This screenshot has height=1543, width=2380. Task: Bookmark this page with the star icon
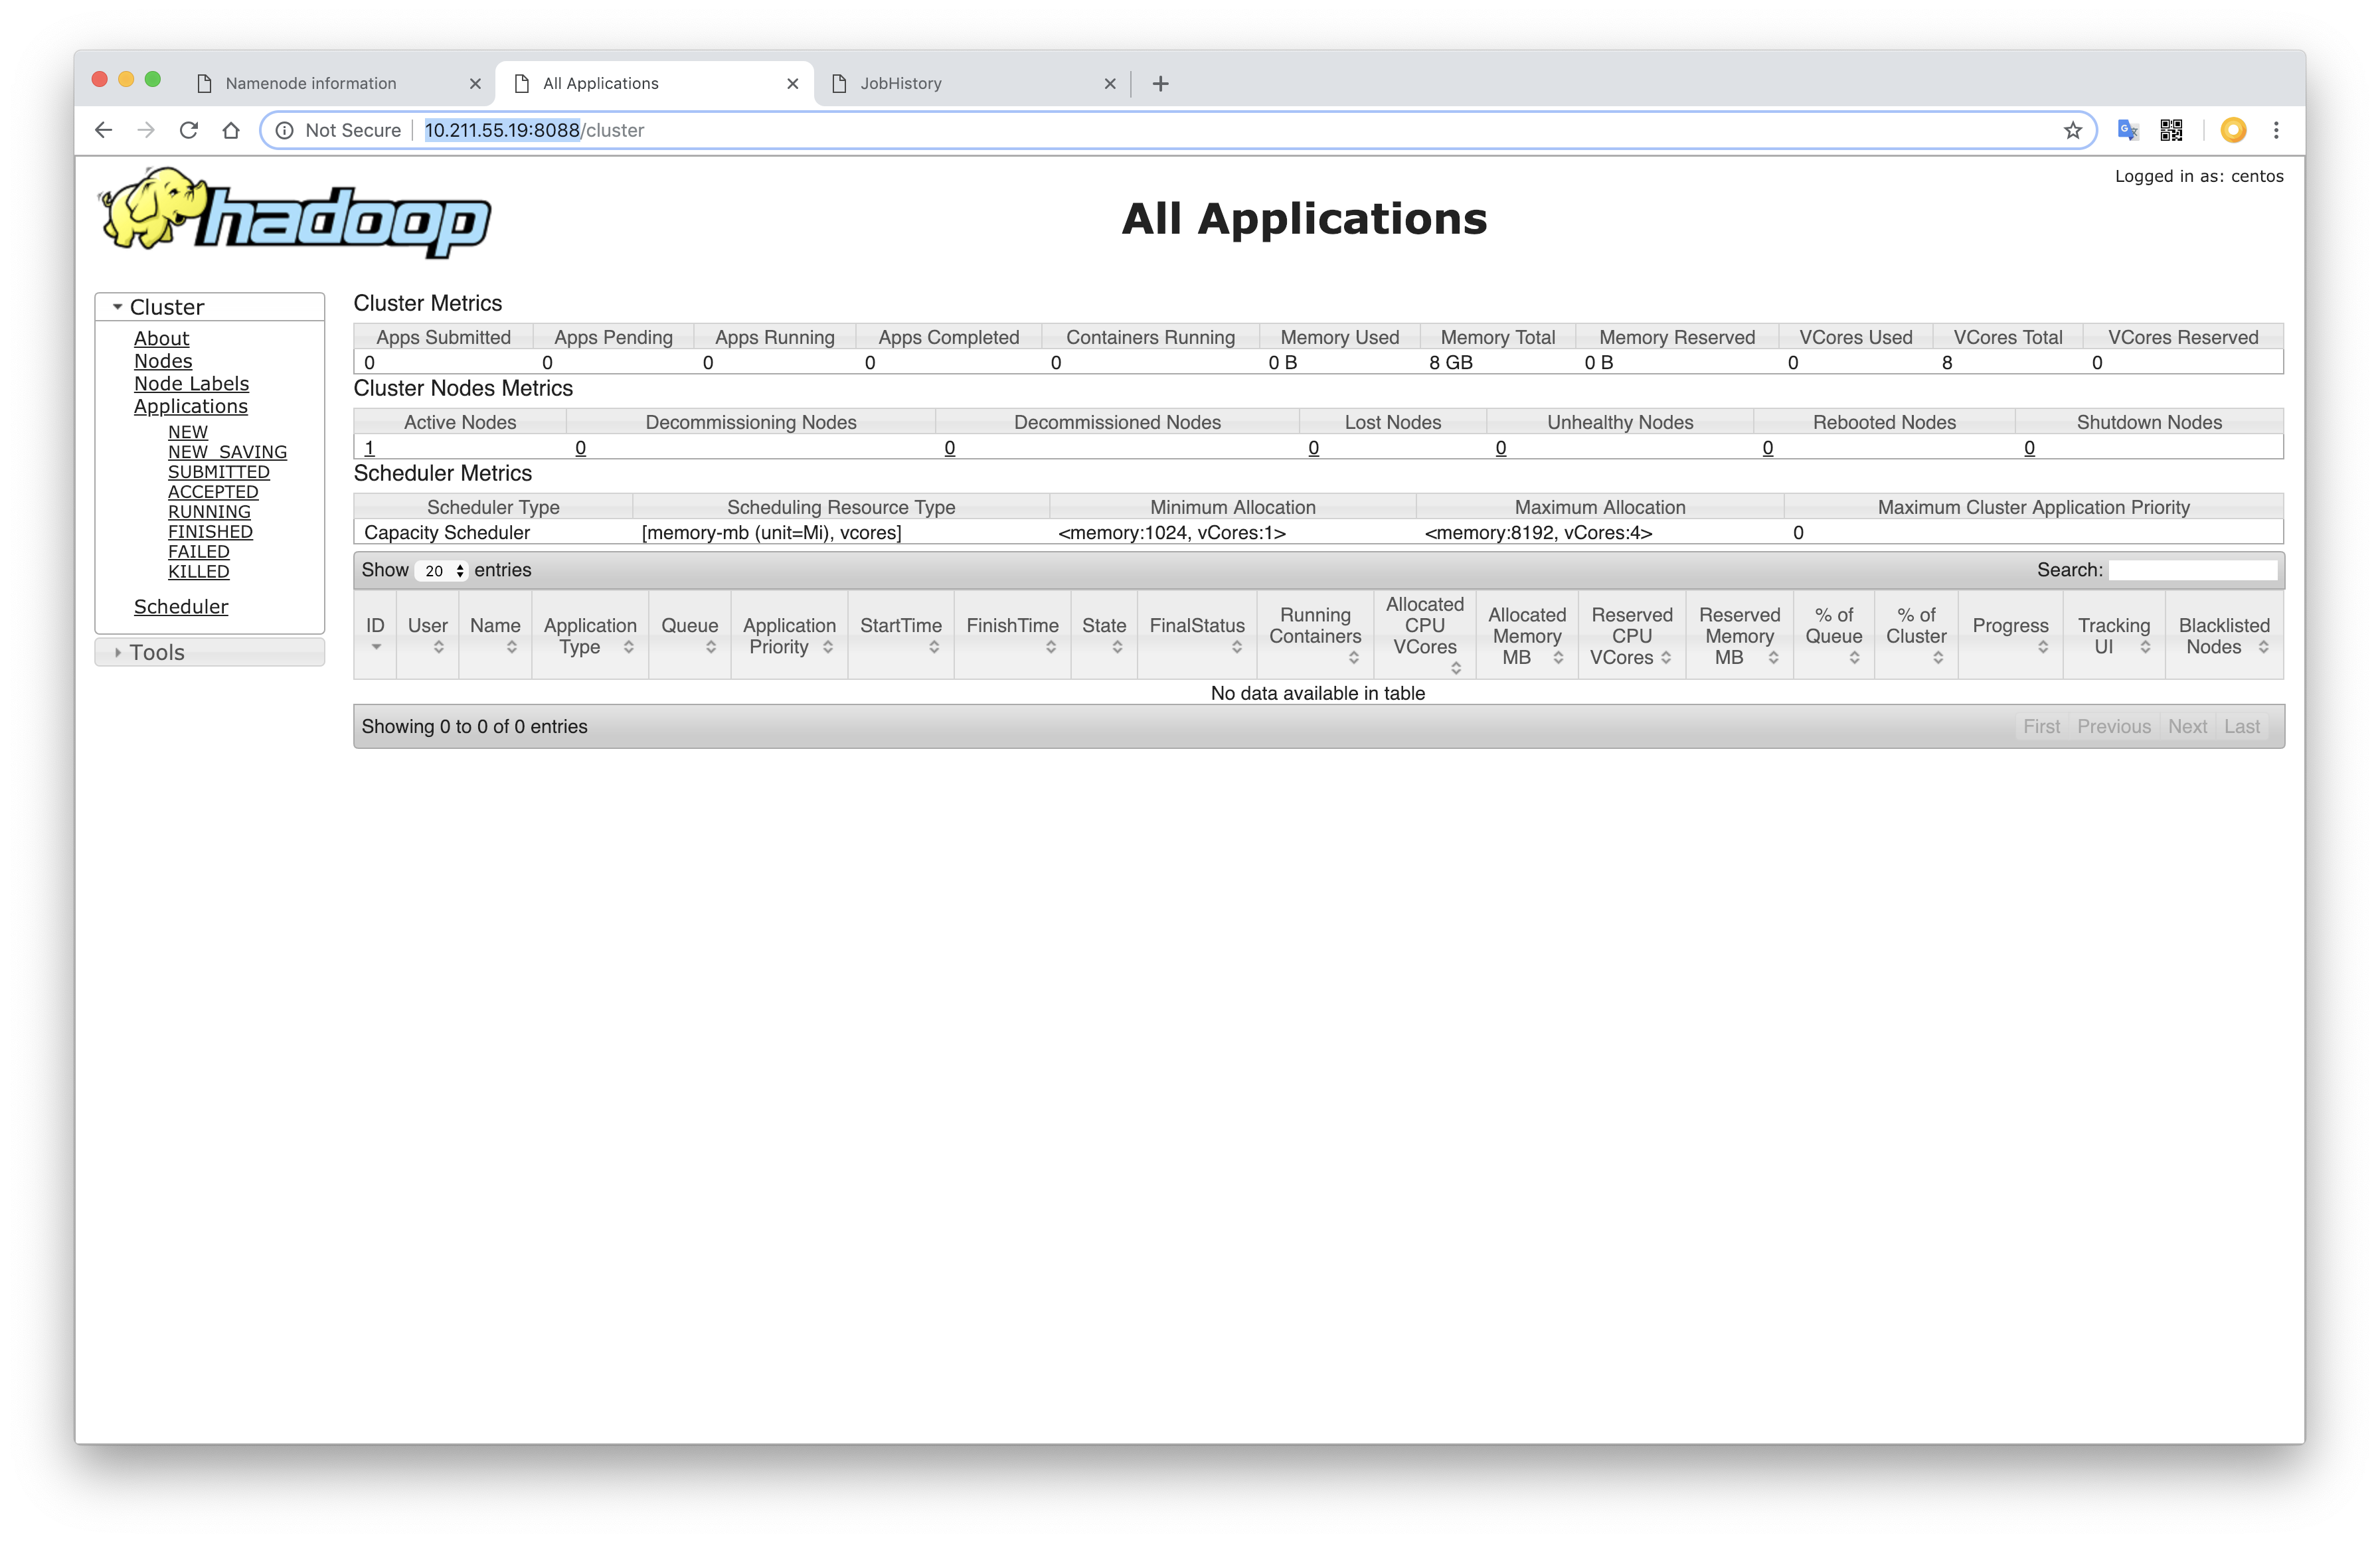[2073, 130]
